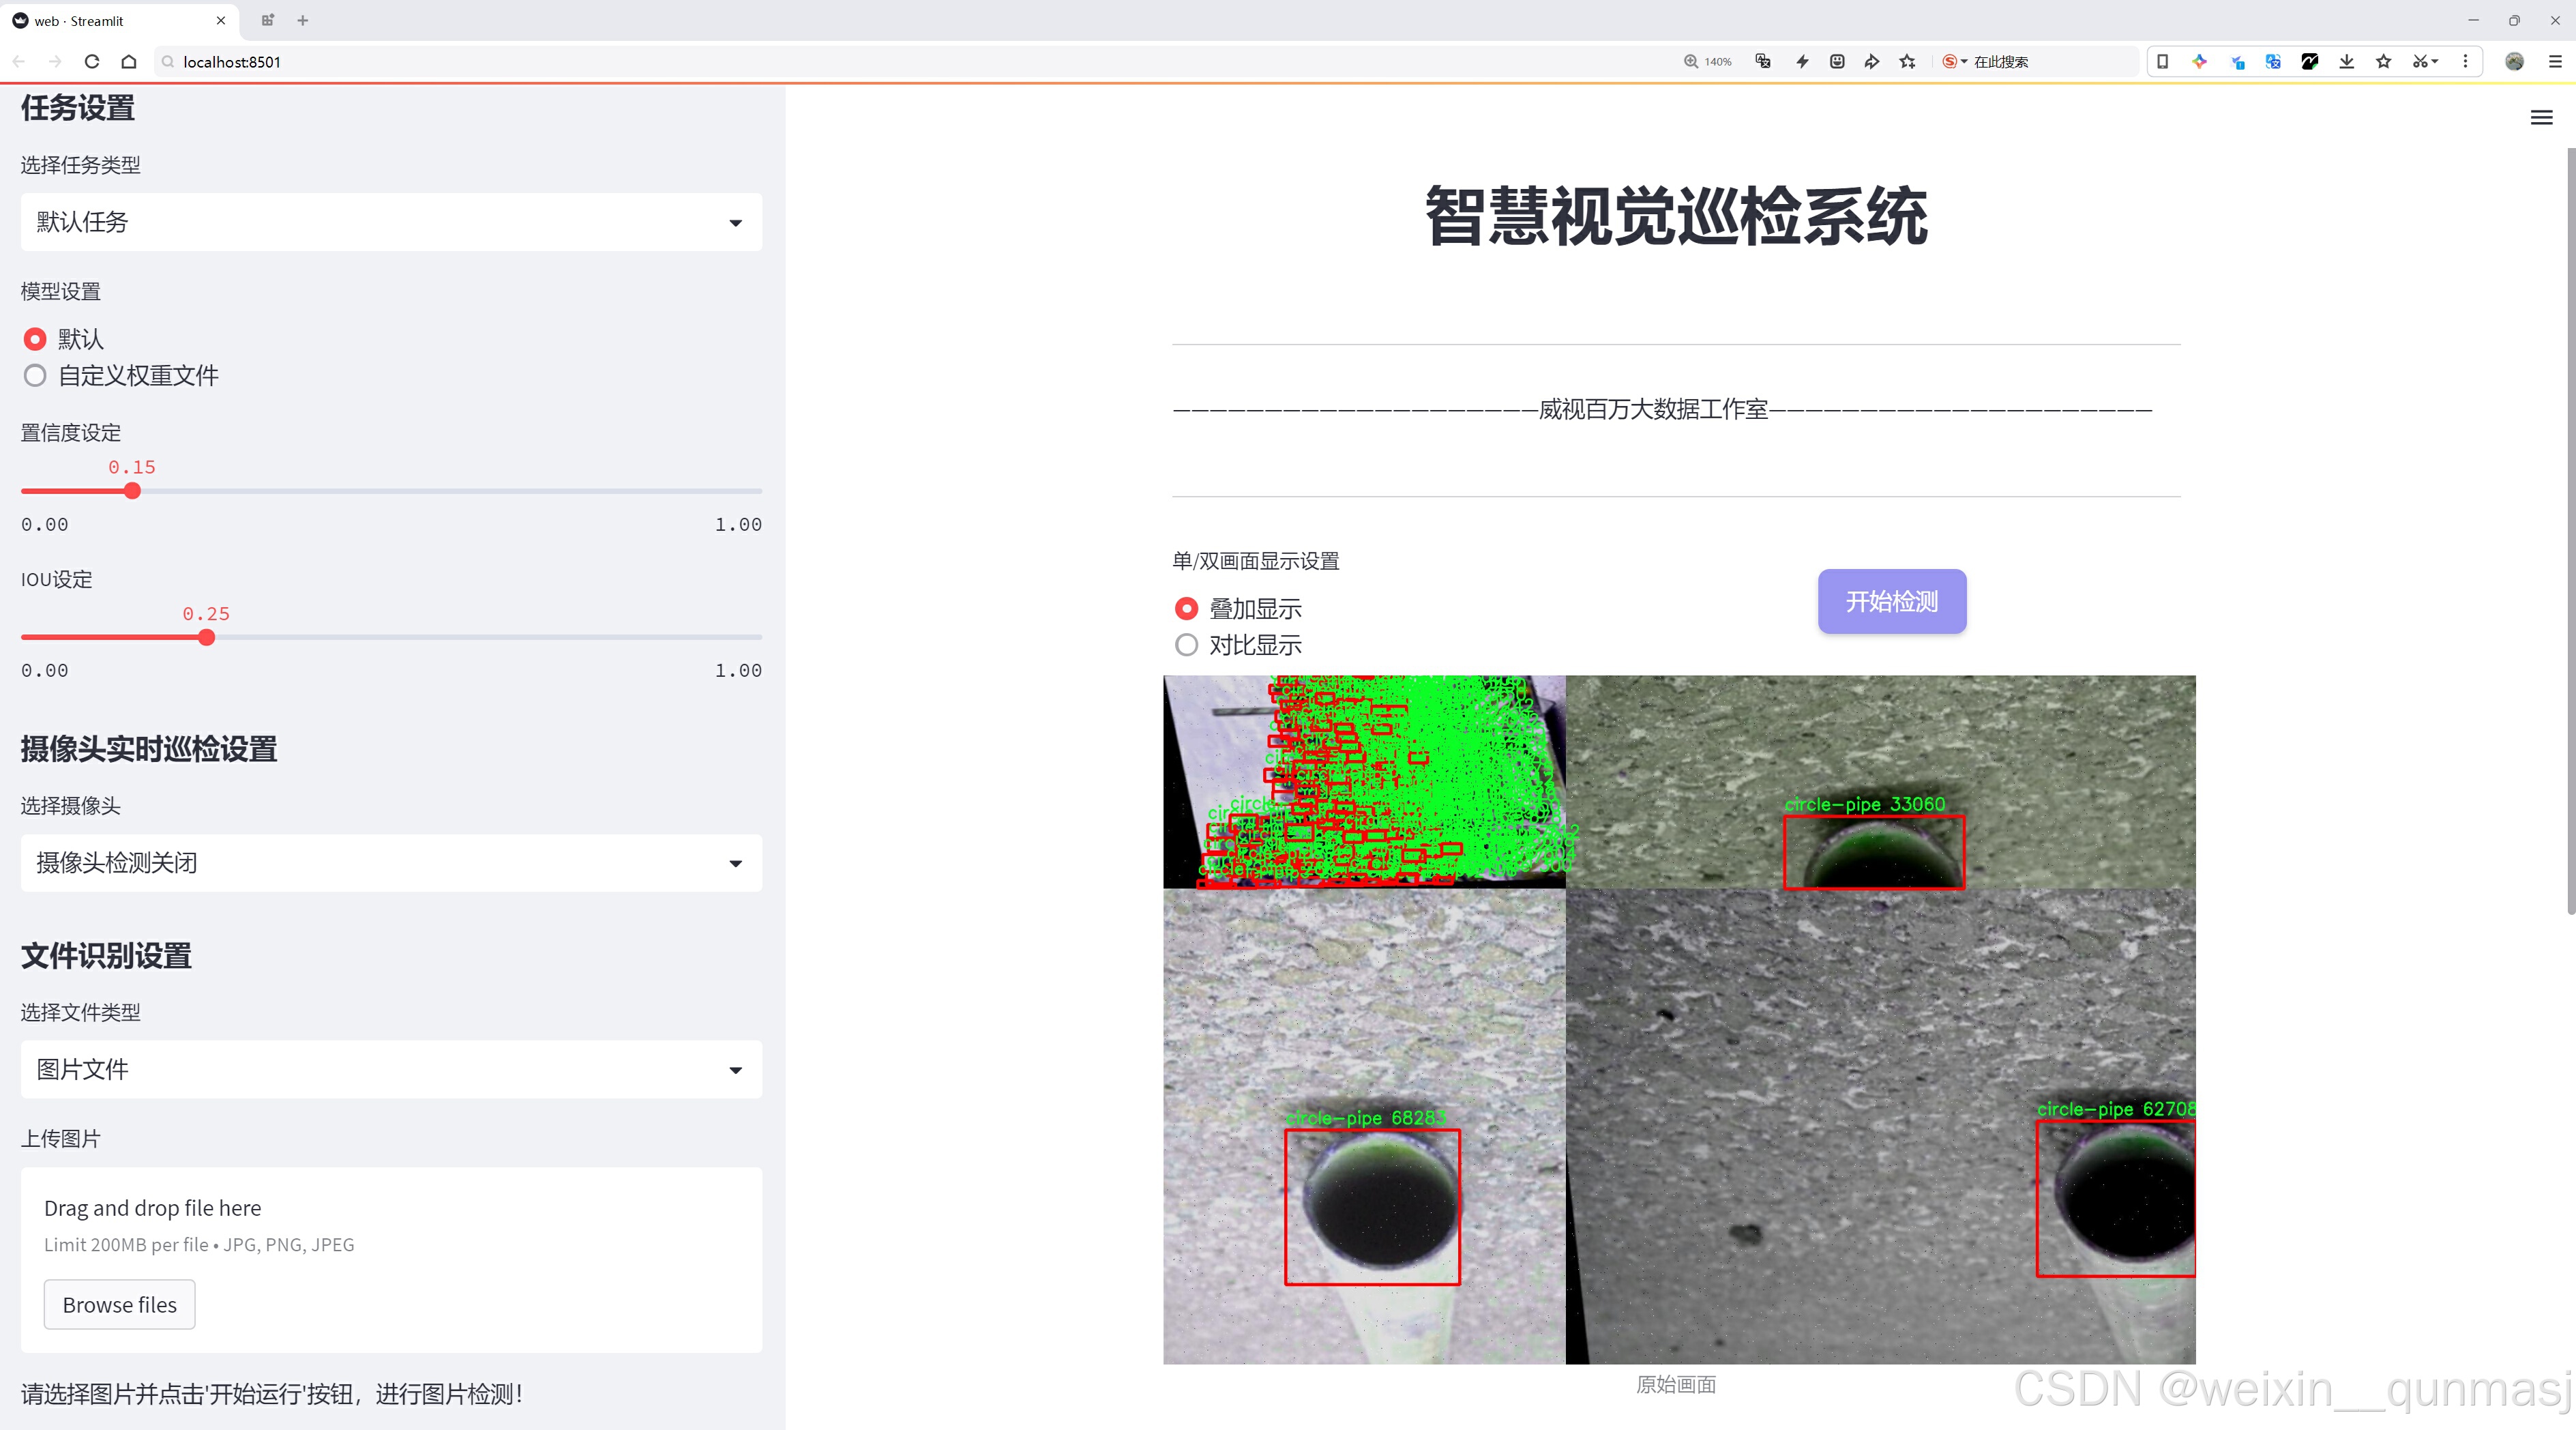Image resolution: width=2576 pixels, height=1430 pixels.
Task: Click the share arrow icon
Action: tap(1871, 62)
